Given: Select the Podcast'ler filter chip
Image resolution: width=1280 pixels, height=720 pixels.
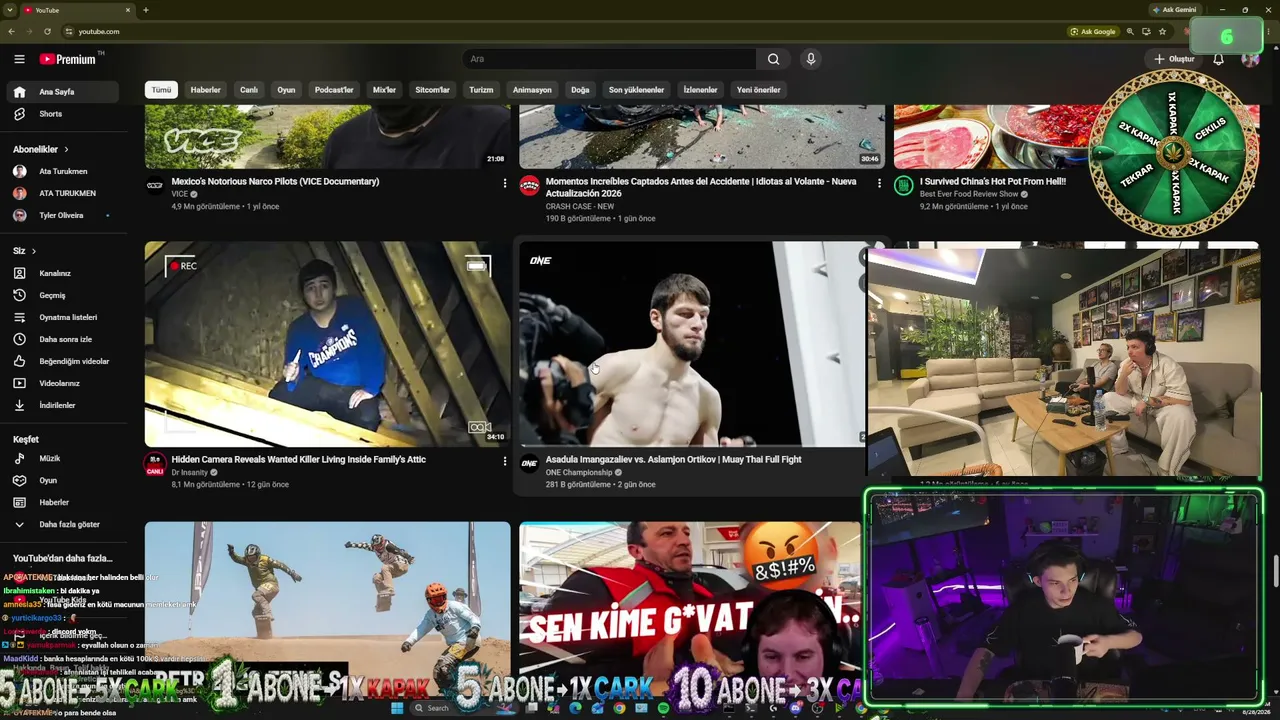Looking at the screenshot, I should point(334,90).
